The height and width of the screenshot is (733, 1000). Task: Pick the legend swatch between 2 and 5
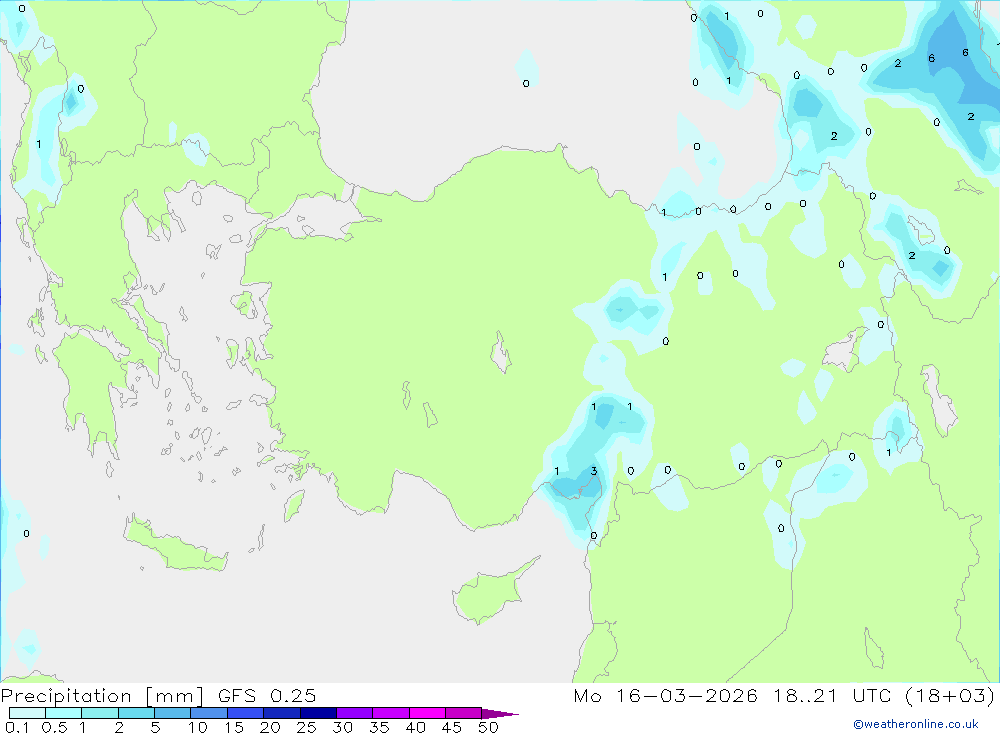pos(136,713)
